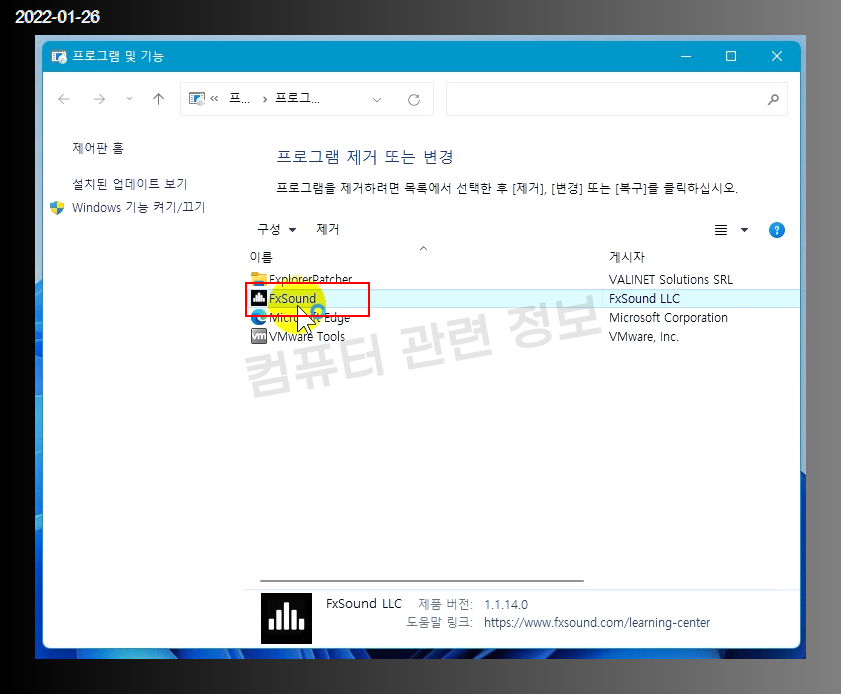Screen dimensions: 841x694
Task: Click the large FxSound logo in details pane
Action: (286, 618)
